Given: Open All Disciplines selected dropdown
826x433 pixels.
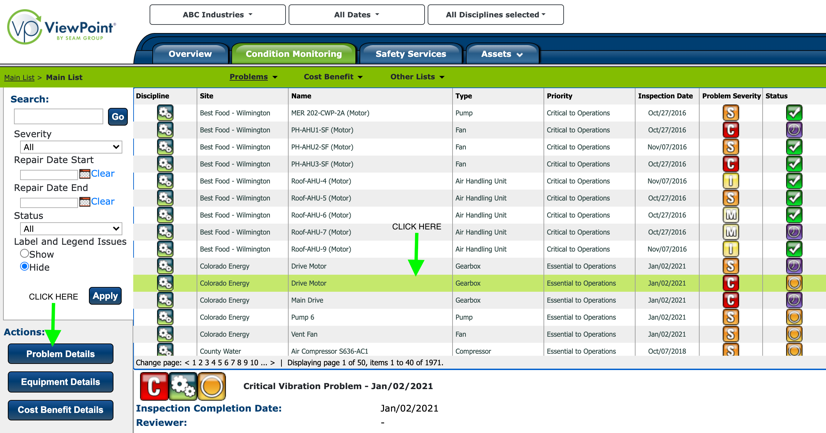Looking at the screenshot, I should coord(496,15).
